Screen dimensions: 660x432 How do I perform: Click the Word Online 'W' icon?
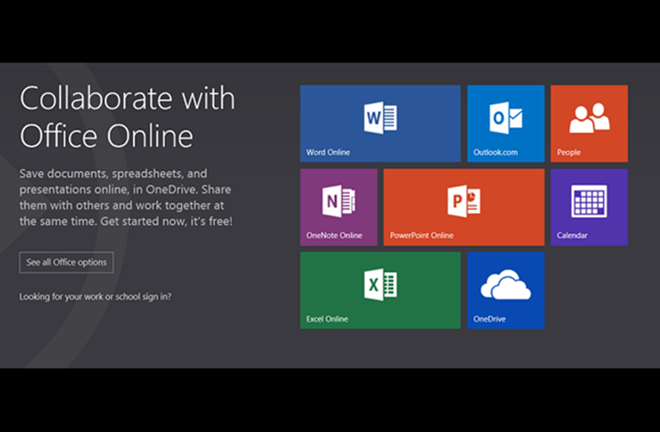click(x=380, y=119)
